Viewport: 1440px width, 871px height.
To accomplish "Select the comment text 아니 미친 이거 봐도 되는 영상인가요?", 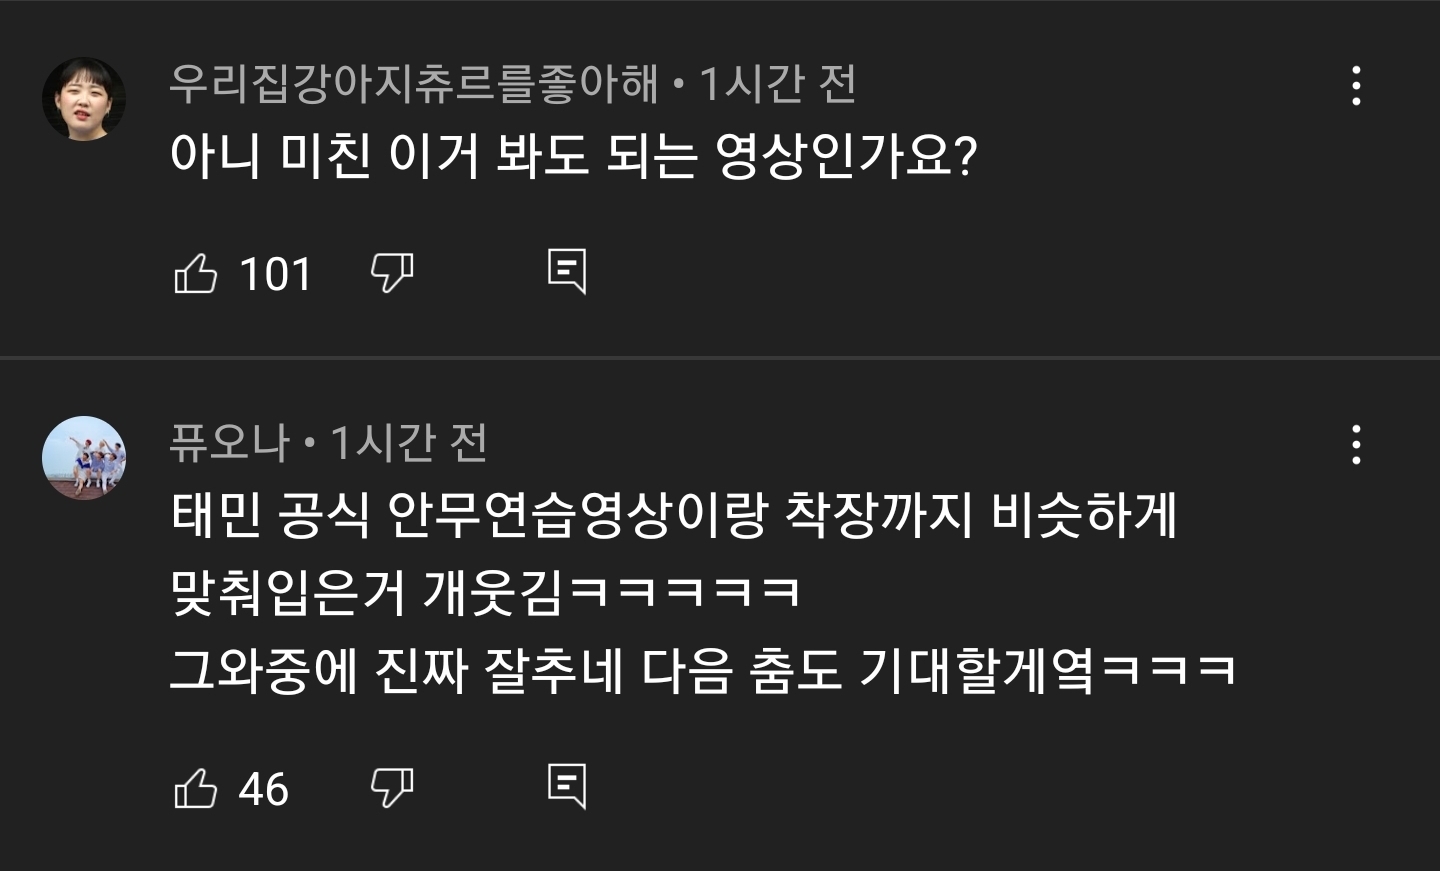I will 573,156.
